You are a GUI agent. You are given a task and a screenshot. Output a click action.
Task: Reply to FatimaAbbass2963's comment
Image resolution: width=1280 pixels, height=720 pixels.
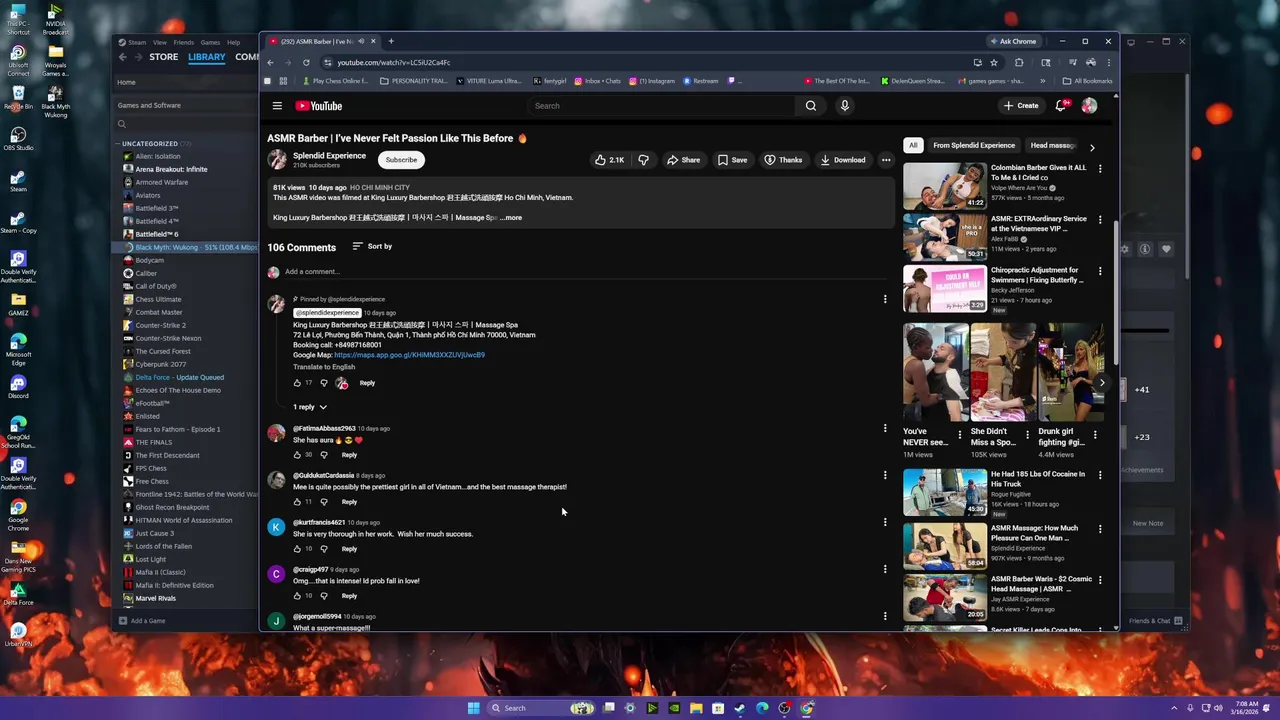[x=349, y=455]
